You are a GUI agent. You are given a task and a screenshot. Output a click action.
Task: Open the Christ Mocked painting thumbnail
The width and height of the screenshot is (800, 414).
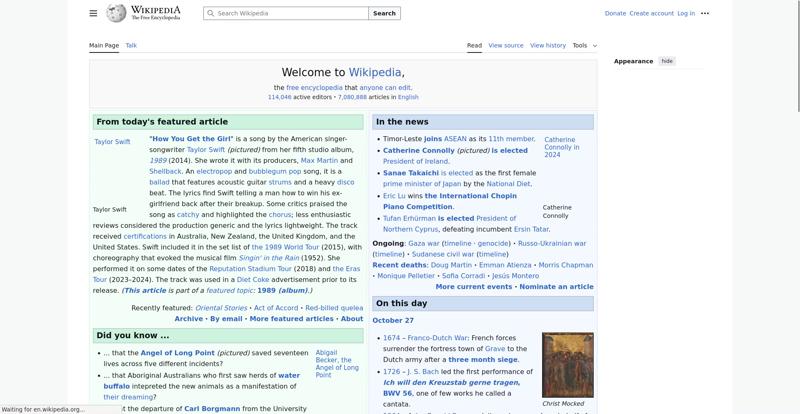click(x=567, y=365)
